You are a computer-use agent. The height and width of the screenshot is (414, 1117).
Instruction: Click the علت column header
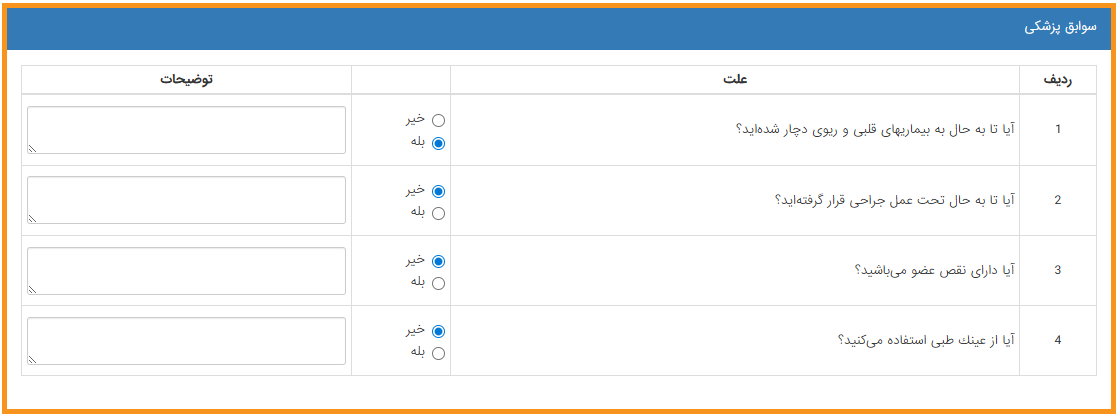click(x=735, y=80)
